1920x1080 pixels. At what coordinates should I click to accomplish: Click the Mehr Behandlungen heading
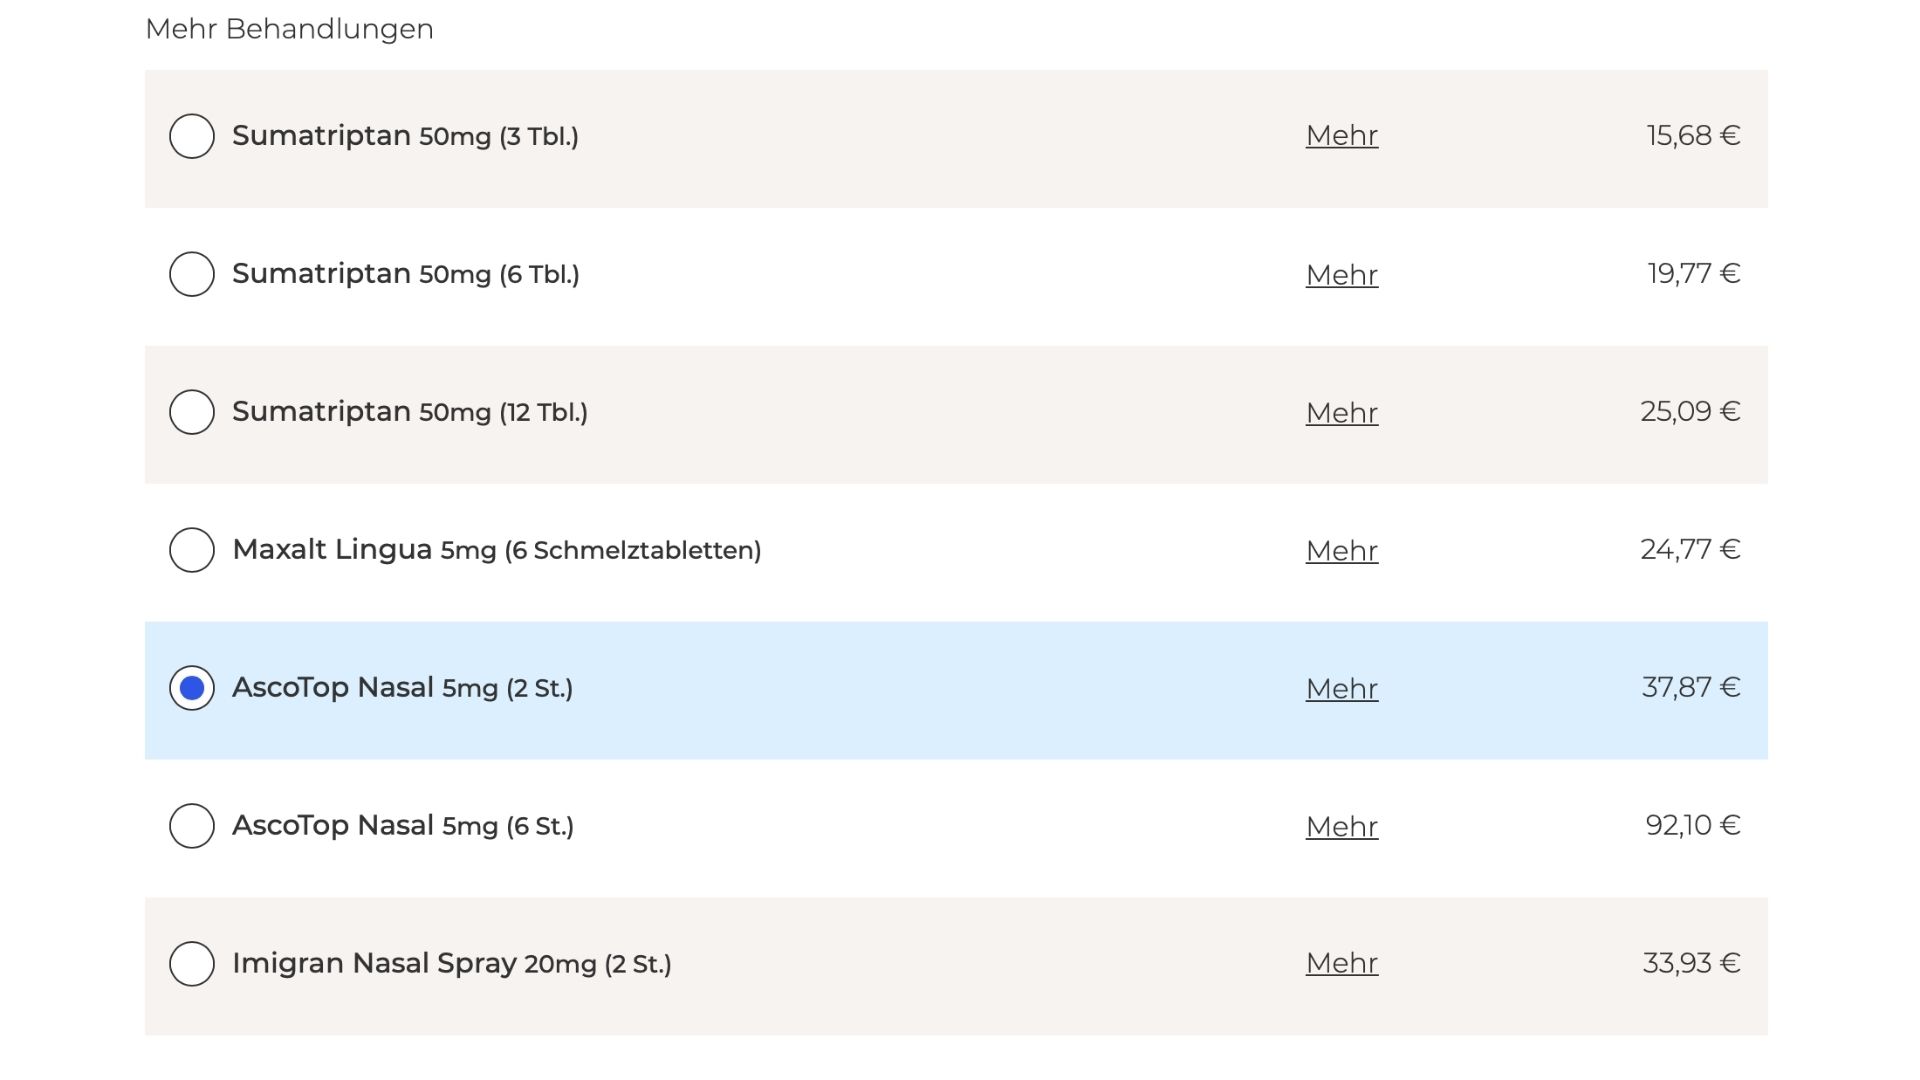[x=289, y=29]
